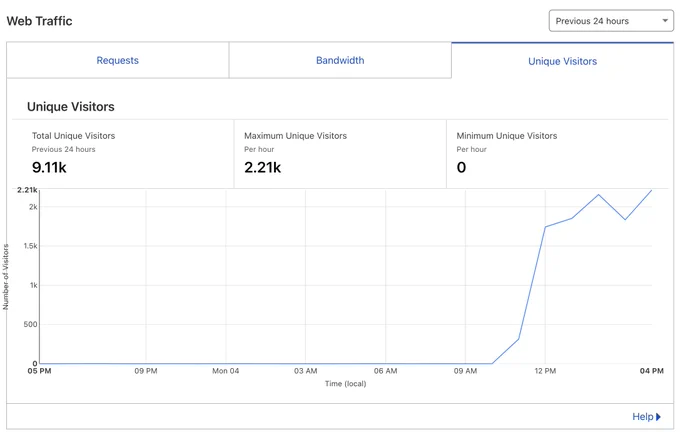This screenshot has height=435, width=680.
Task: Click the Mon 04 axis label
Action: point(226,371)
